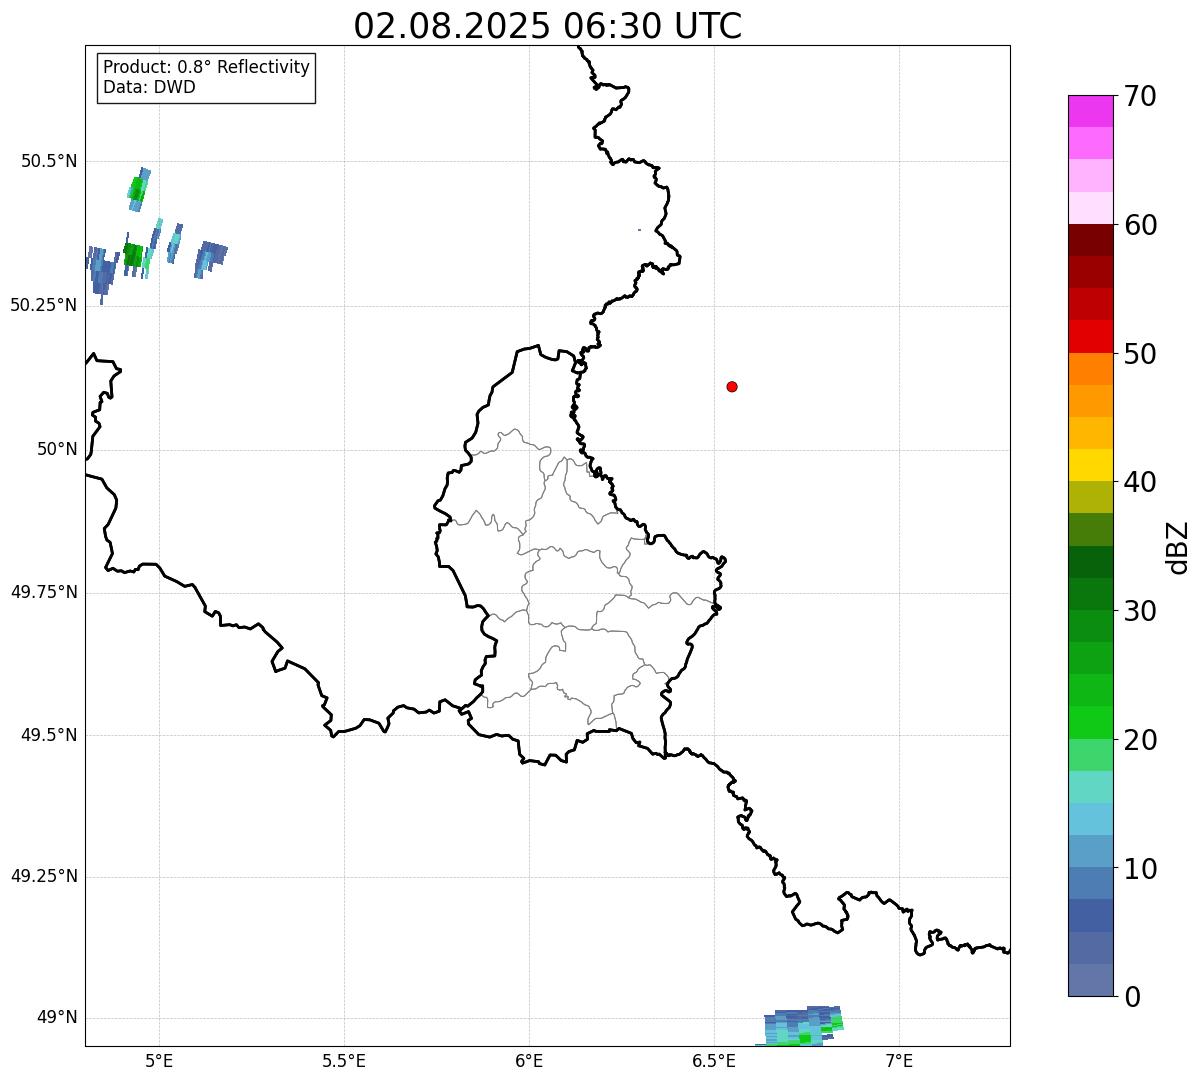The height and width of the screenshot is (1081, 1202).
Task: Click the colorbar 20 tick label
Action: (x=1140, y=740)
